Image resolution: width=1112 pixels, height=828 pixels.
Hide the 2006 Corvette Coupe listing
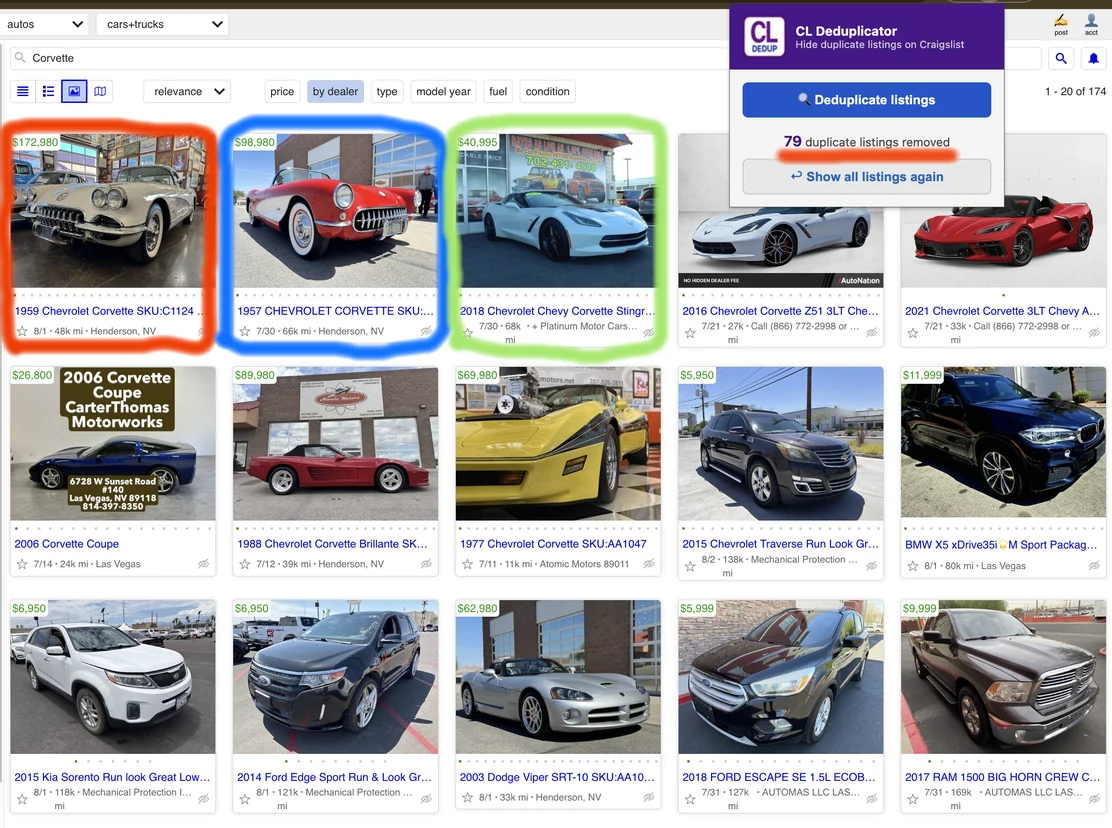pyautogui.click(x=204, y=564)
